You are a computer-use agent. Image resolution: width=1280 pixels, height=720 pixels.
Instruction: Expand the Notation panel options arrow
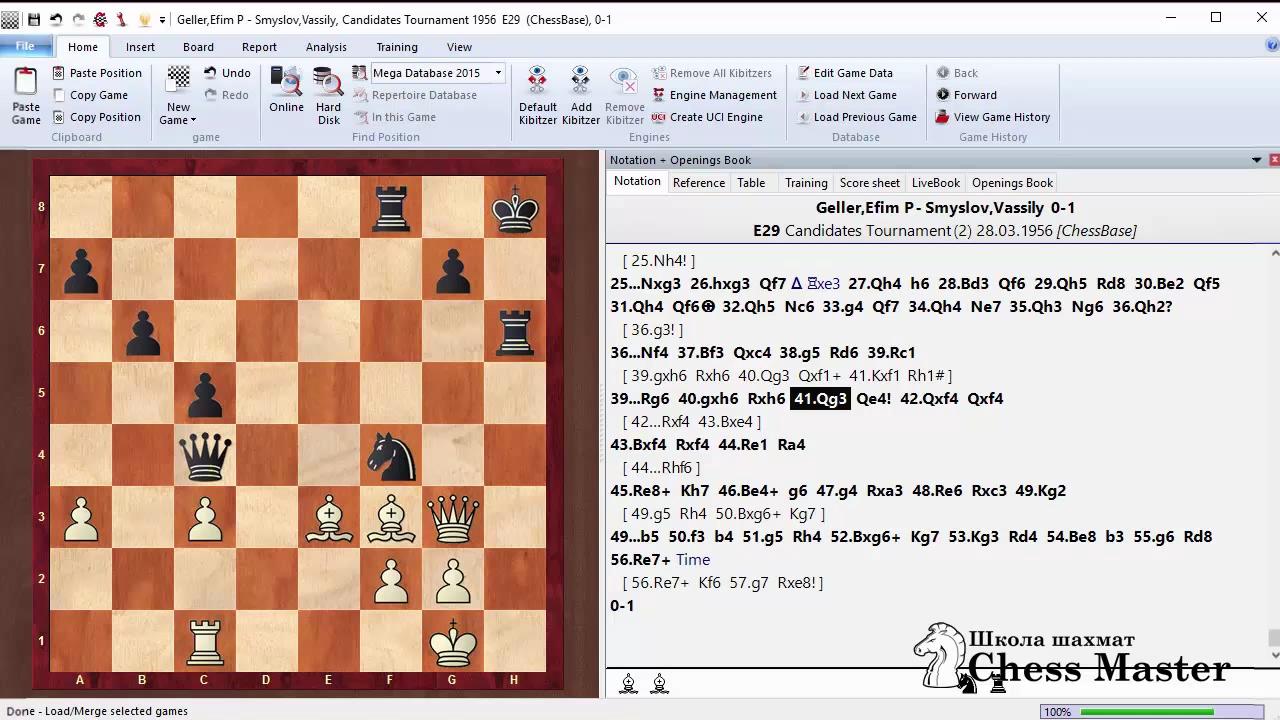pos(1256,160)
